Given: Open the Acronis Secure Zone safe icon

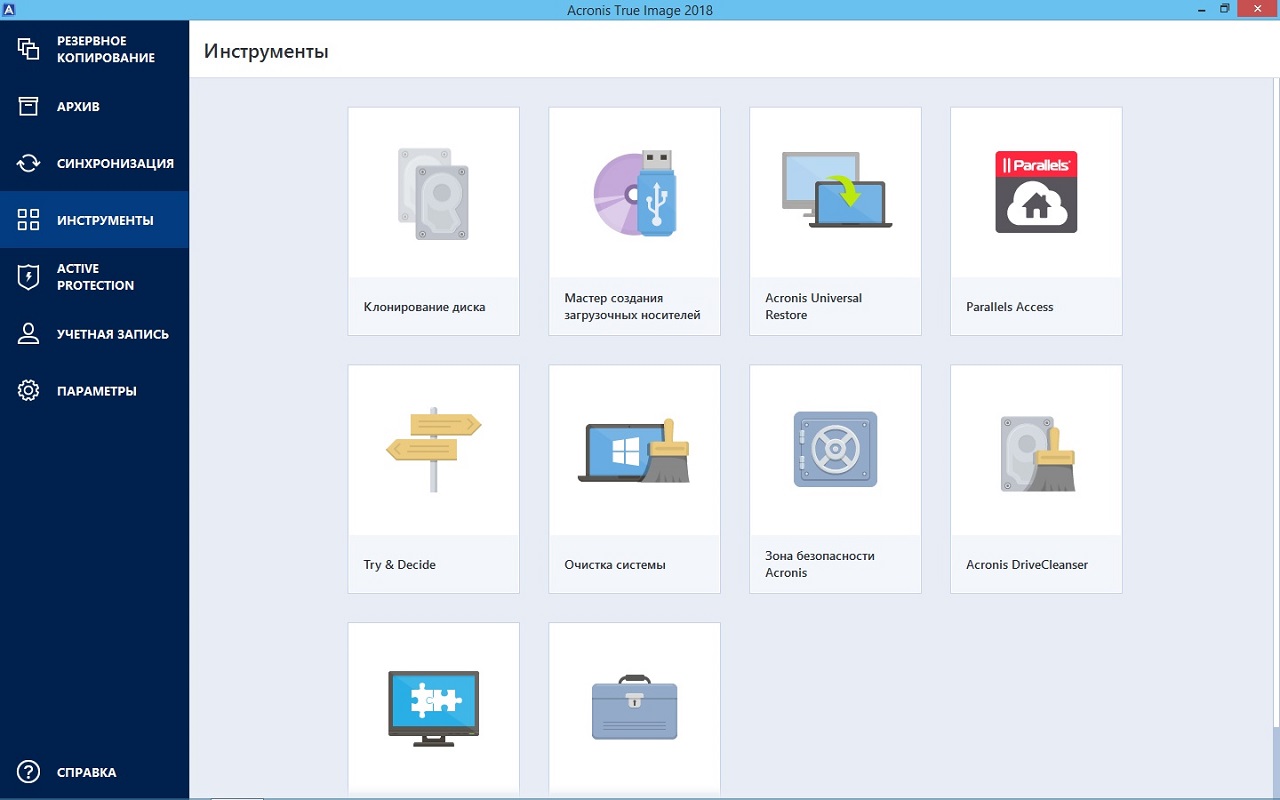Looking at the screenshot, I should (835, 450).
